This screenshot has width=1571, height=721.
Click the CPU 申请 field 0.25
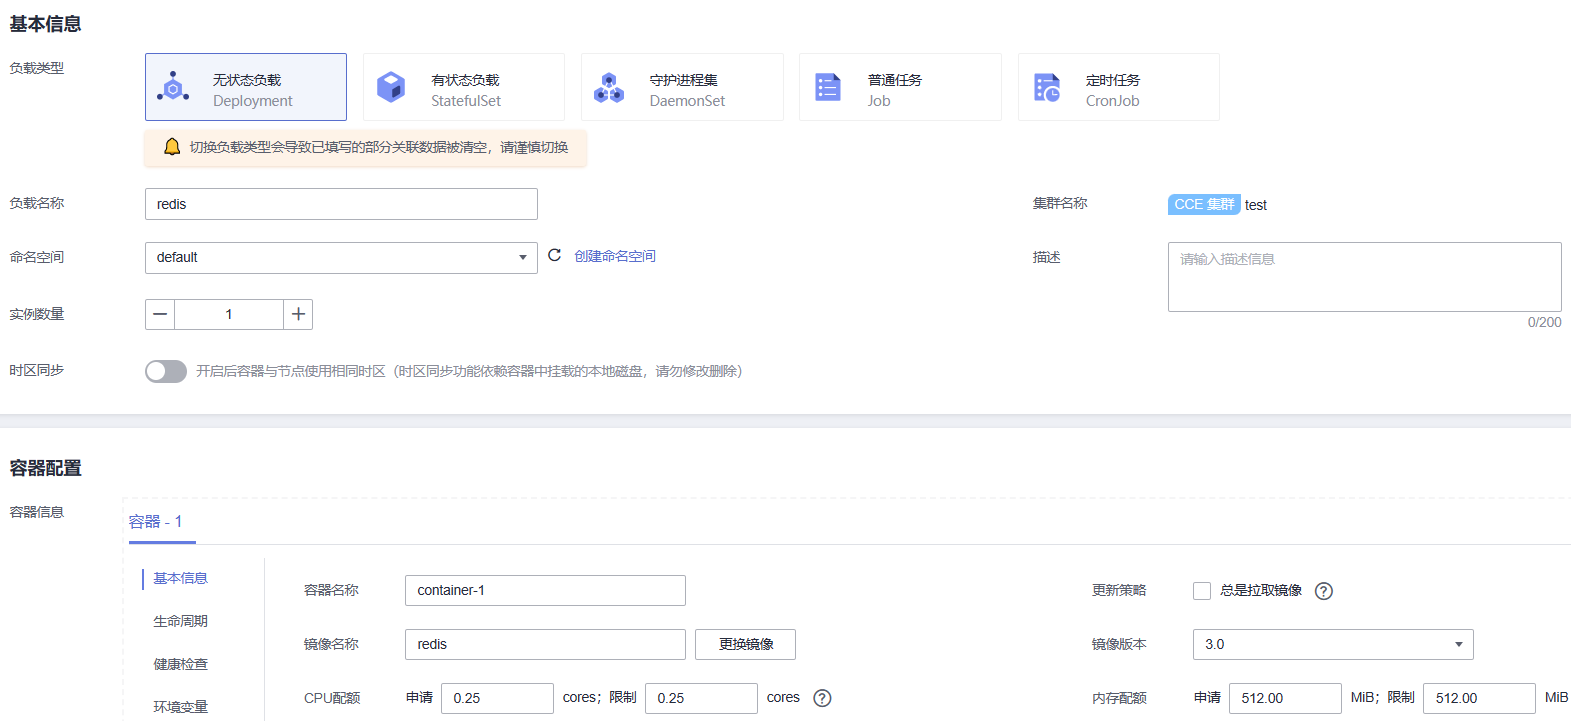(497, 698)
